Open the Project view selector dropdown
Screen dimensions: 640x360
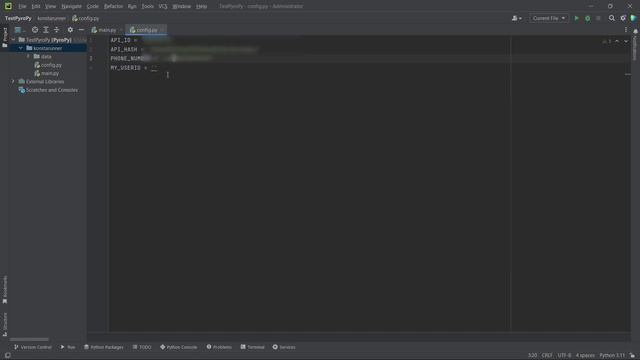(x=19, y=30)
